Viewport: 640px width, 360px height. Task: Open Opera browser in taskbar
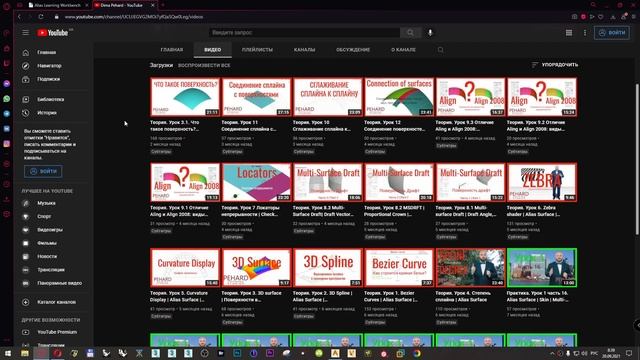tap(57, 353)
